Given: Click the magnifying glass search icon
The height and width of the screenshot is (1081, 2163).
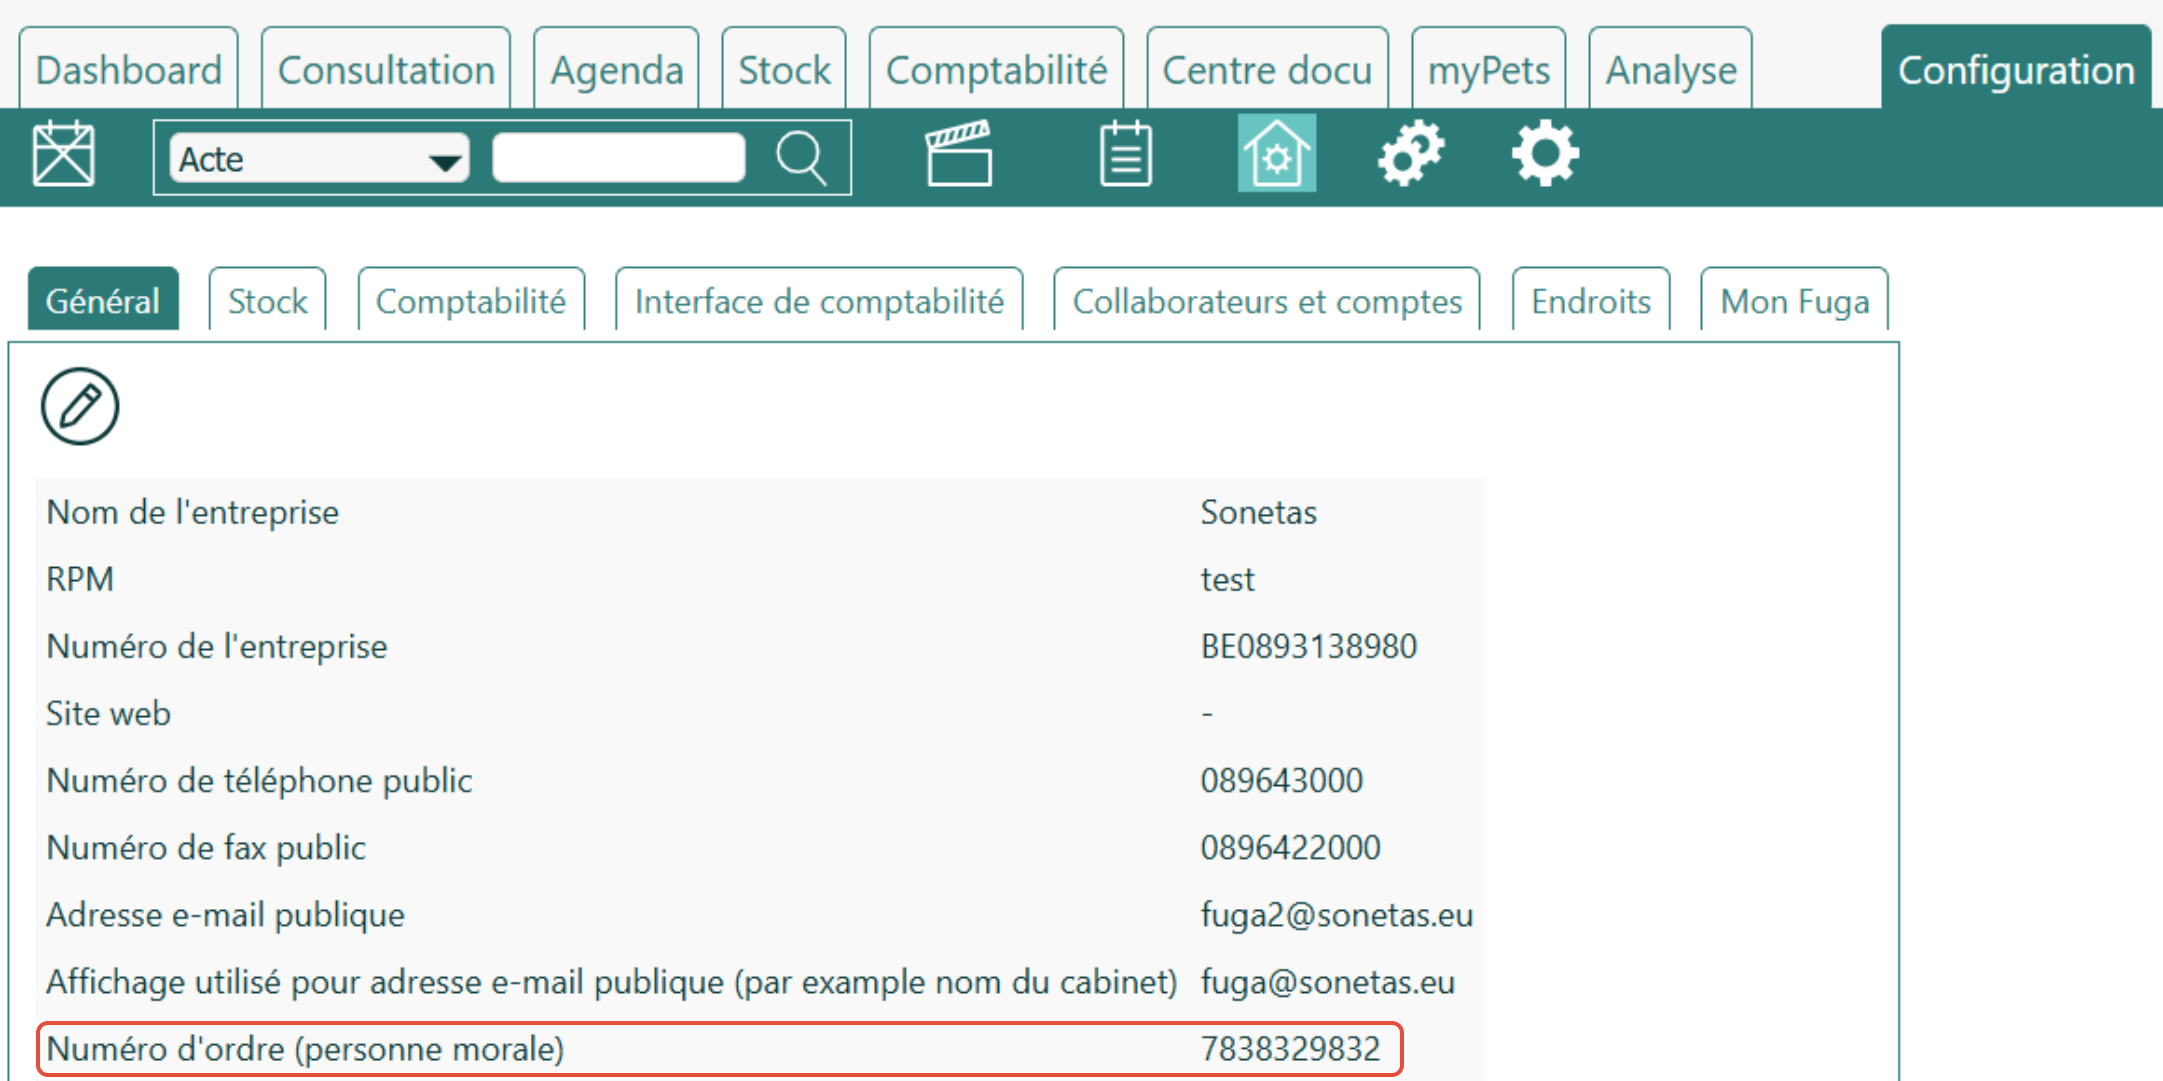Looking at the screenshot, I should tap(801, 157).
